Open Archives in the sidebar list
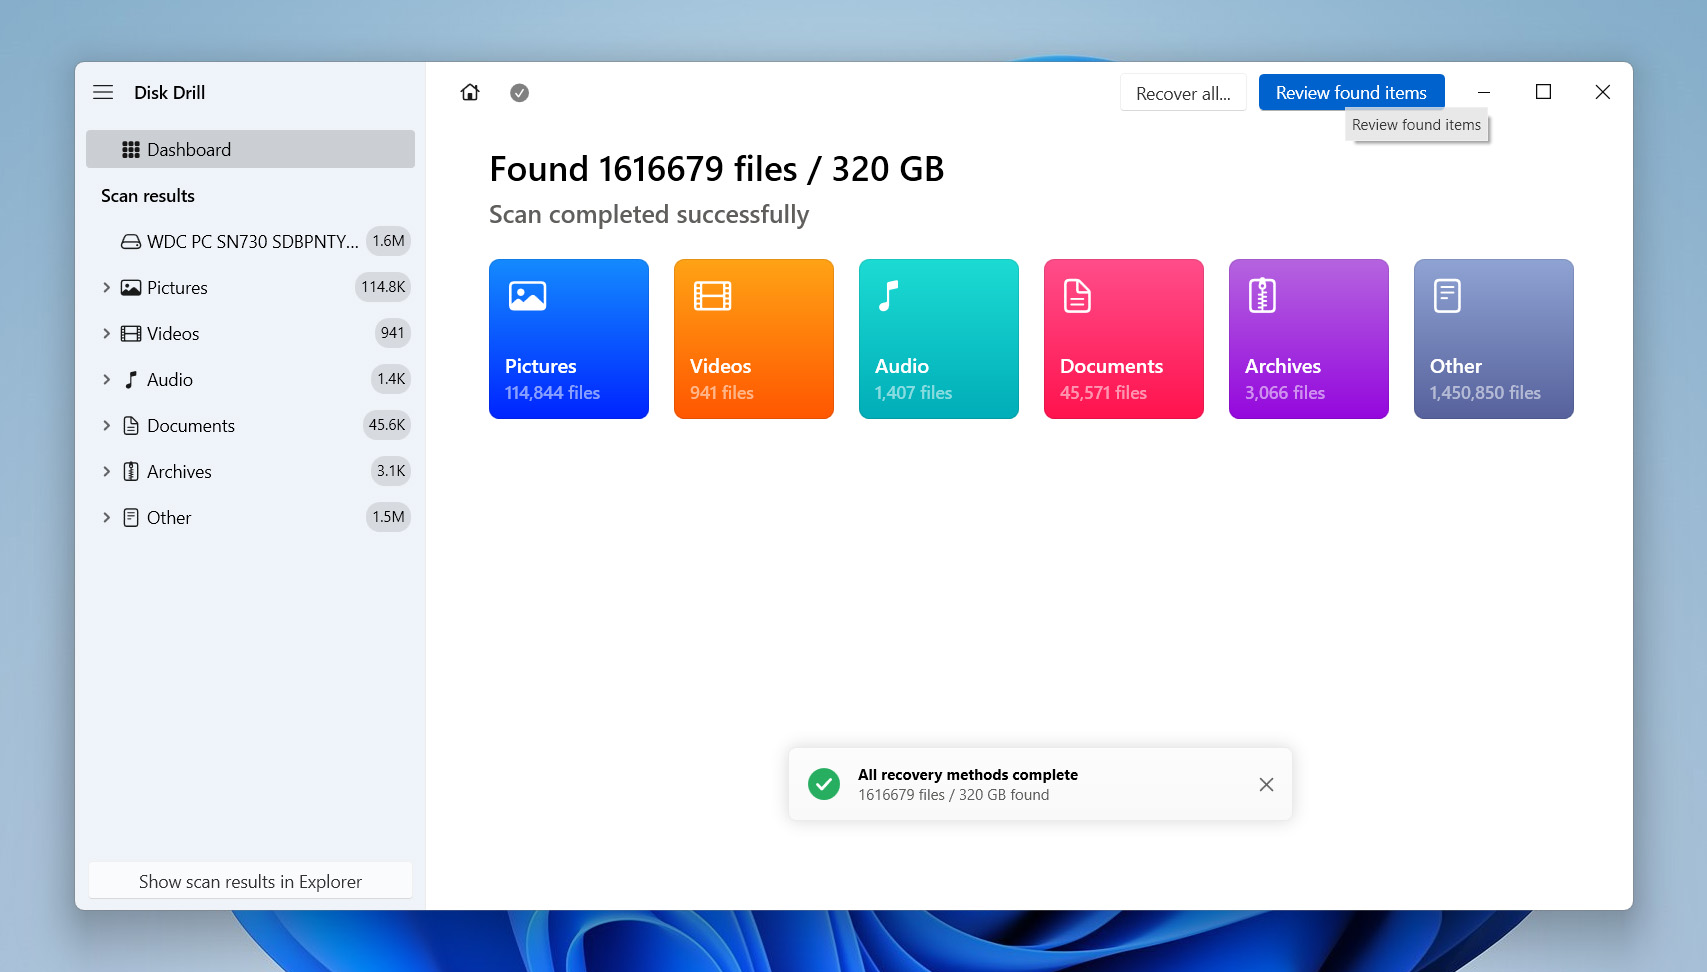Screen dimensions: 1707x972 tap(250, 471)
